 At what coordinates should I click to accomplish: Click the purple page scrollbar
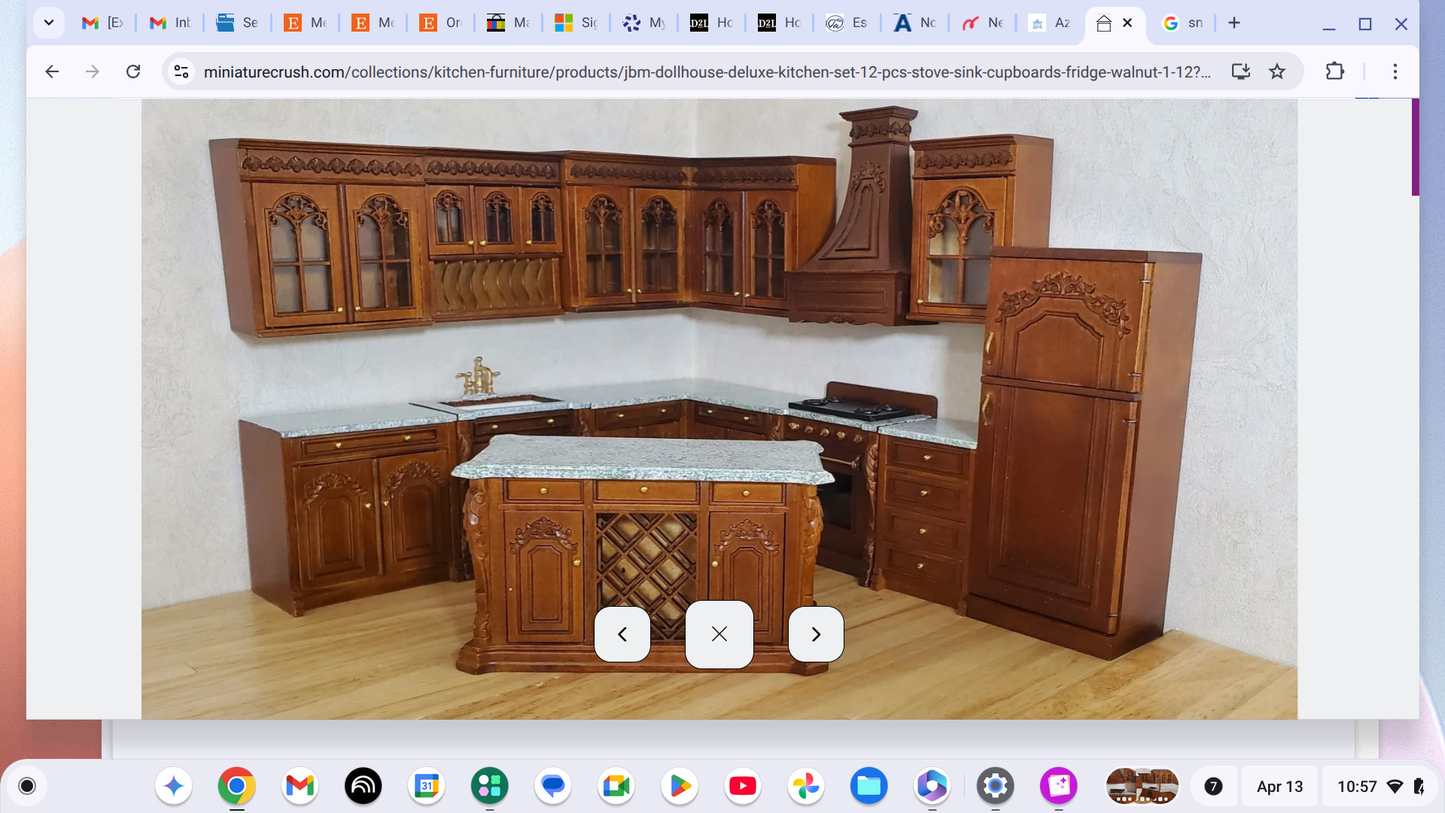(1415, 147)
